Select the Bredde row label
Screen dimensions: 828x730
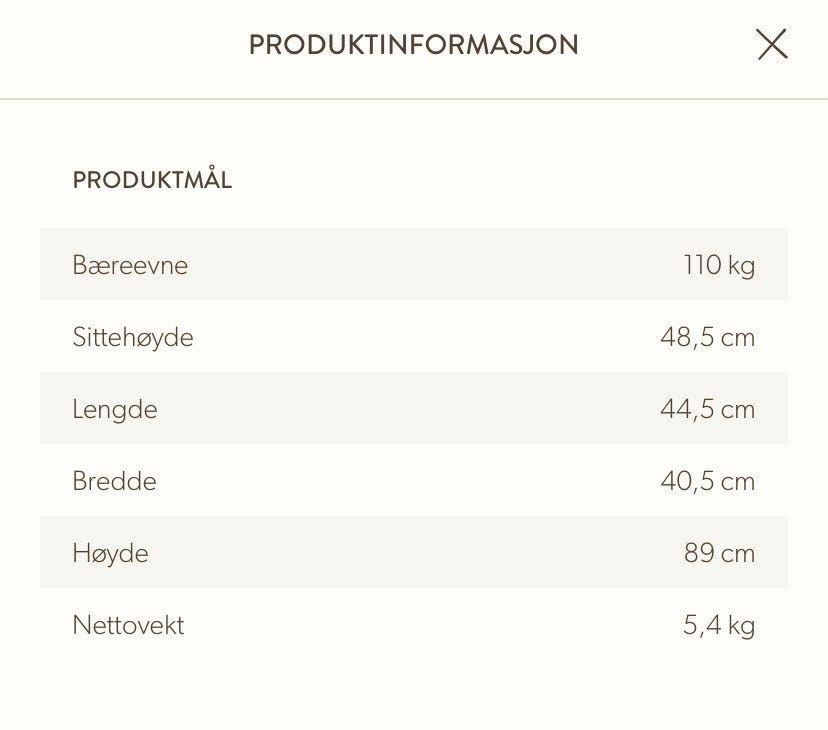pos(114,481)
